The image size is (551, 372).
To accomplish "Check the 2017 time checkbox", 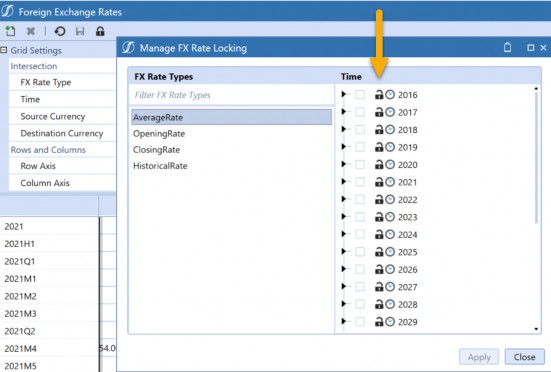I will (360, 112).
